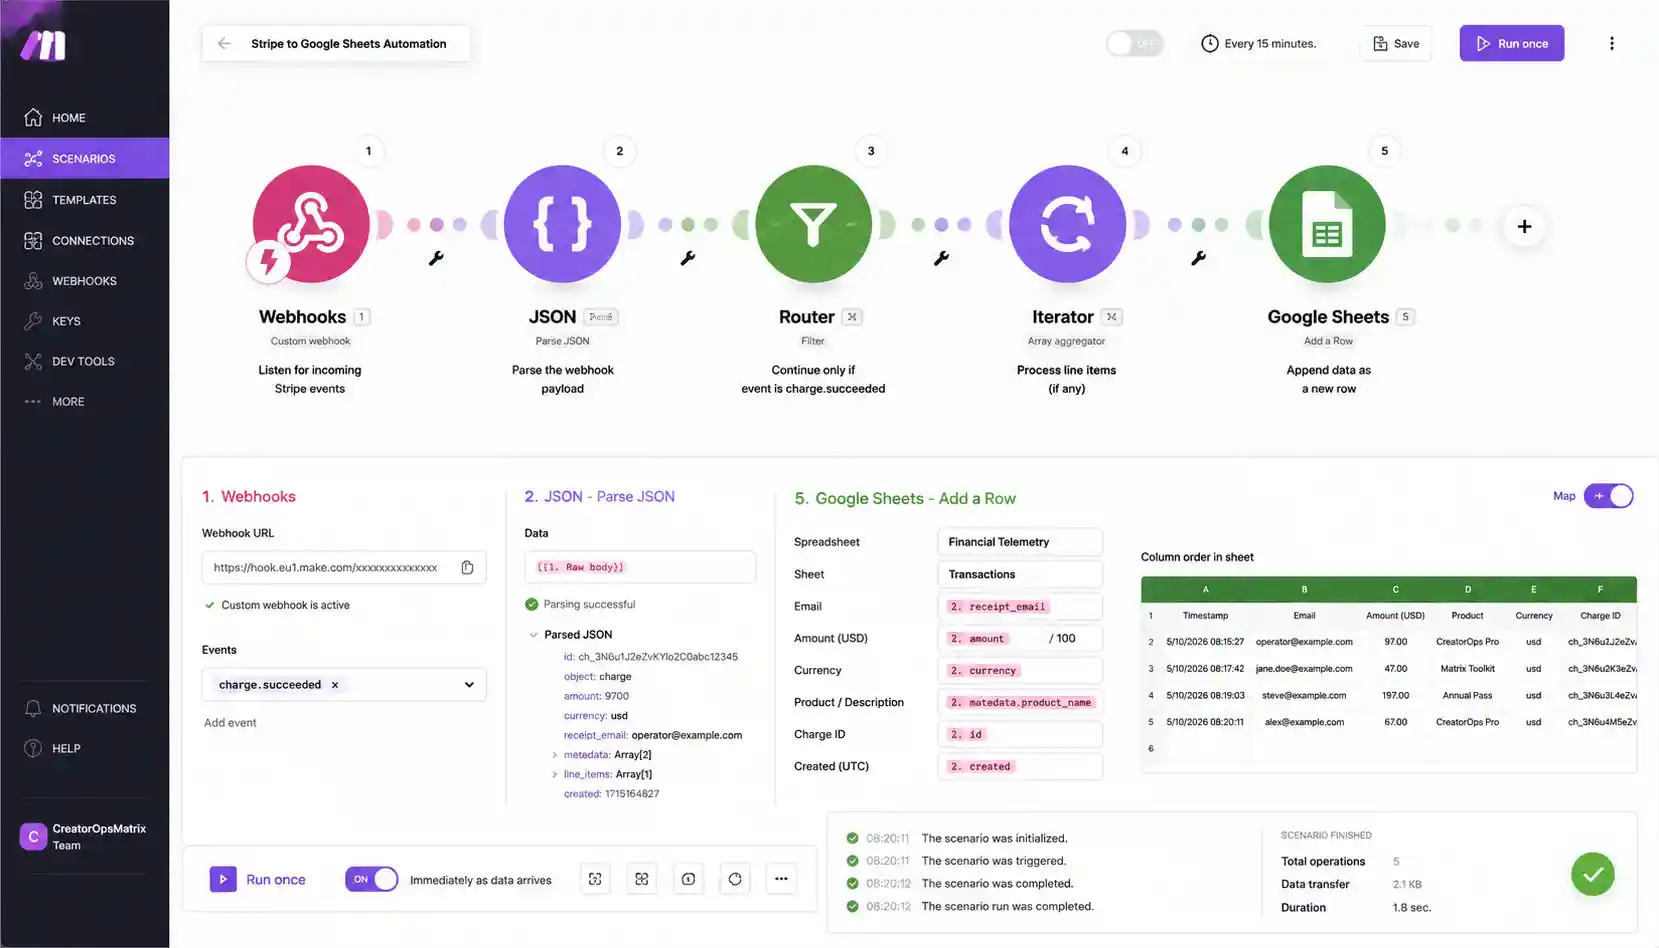1659x948 pixels.
Task: Open the Webhooks module circle
Action: 311,224
